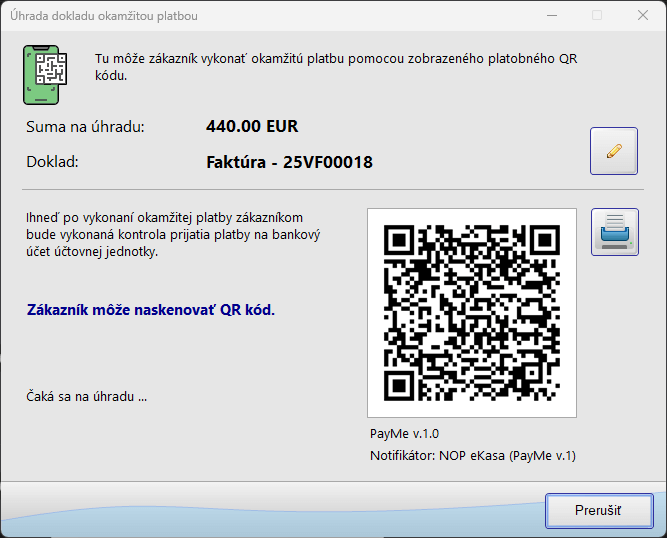Click the 'Čaká sa na úhradu ...' status
667x538 pixels.
(x=86, y=396)
